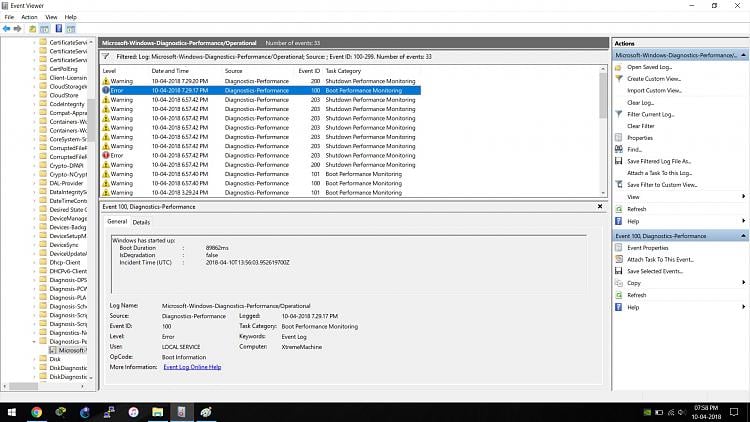Switch to the Details tab
The height and width of the screenshot is (422, 750).
click(141, 222)
